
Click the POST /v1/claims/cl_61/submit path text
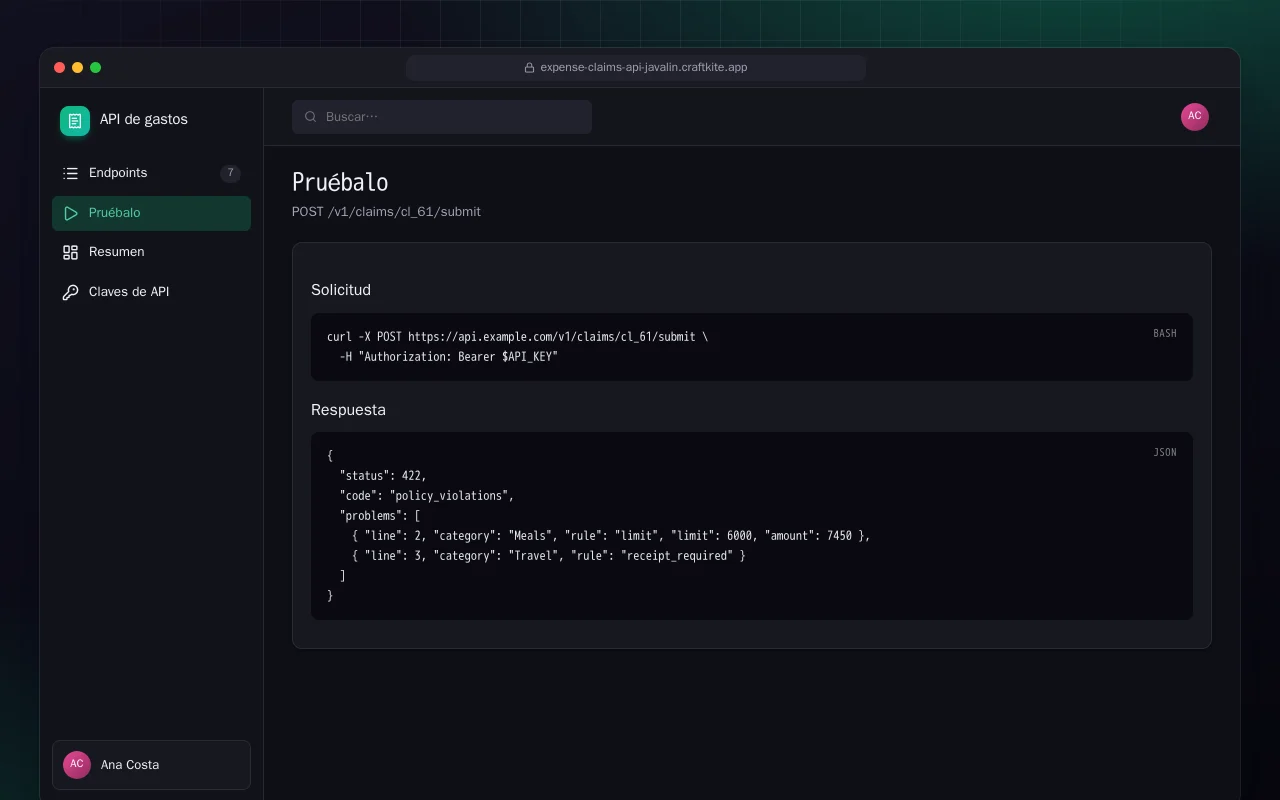386,212
